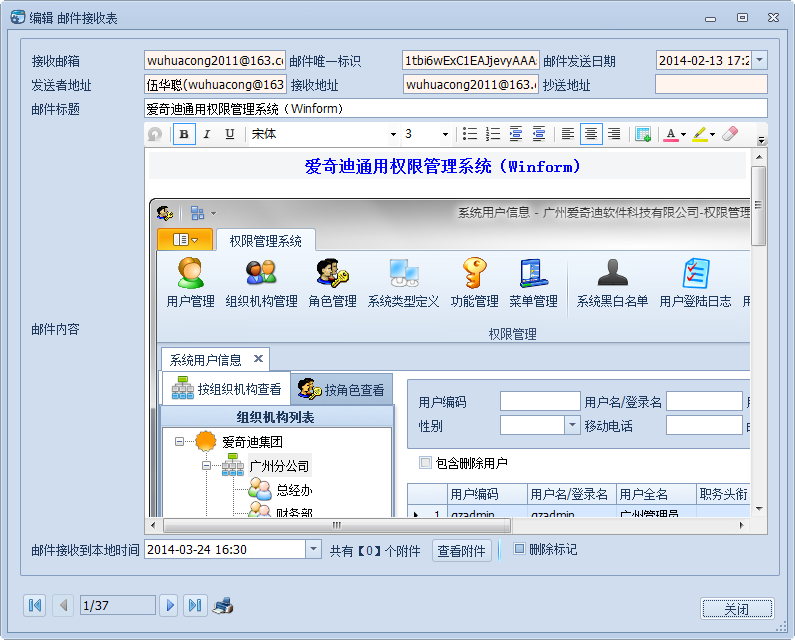Viewport: 795px width, 640px height.
Task: Jump to the last record
Action: tap(195, 605)
